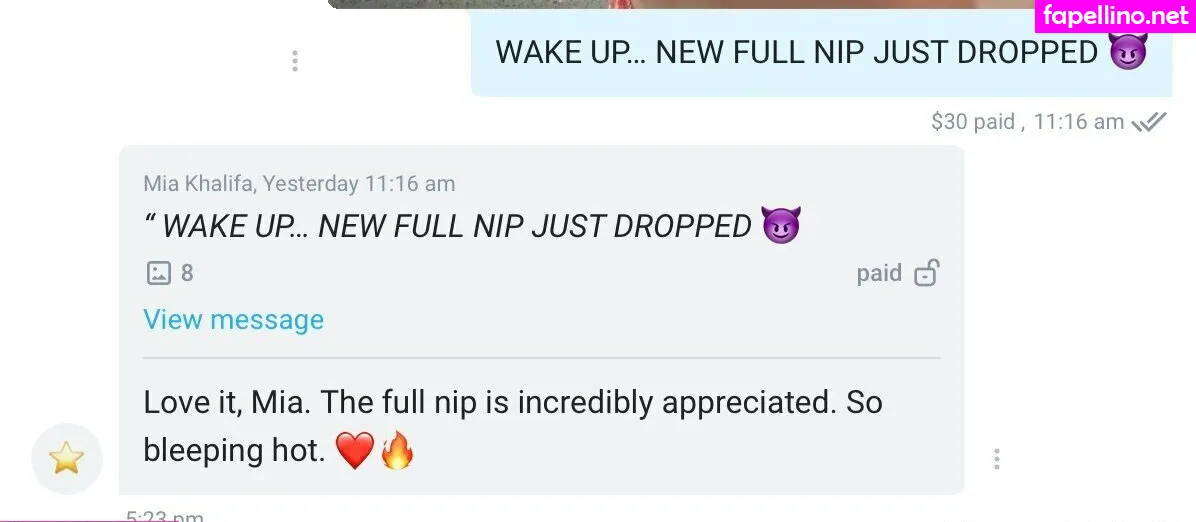
Task: Click the unlocked padlock icon
Action: point(927,272)
